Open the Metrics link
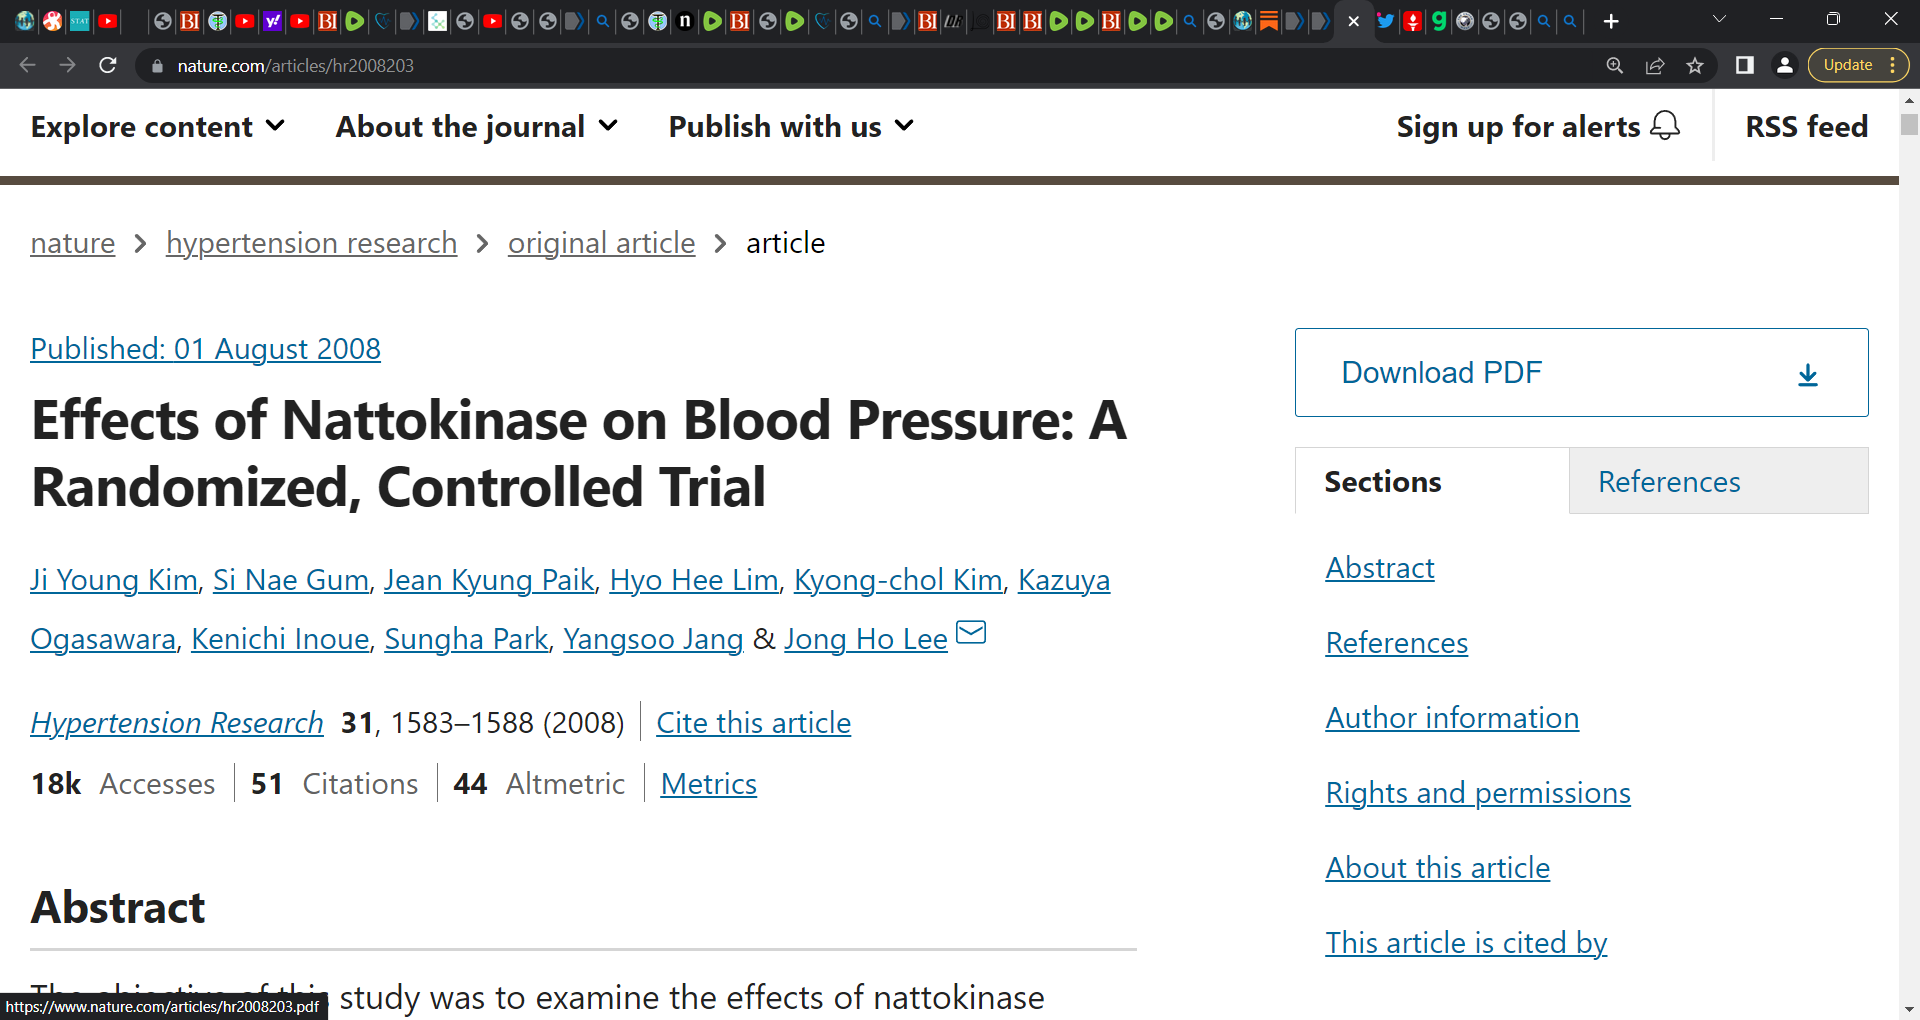 (708, 784)
